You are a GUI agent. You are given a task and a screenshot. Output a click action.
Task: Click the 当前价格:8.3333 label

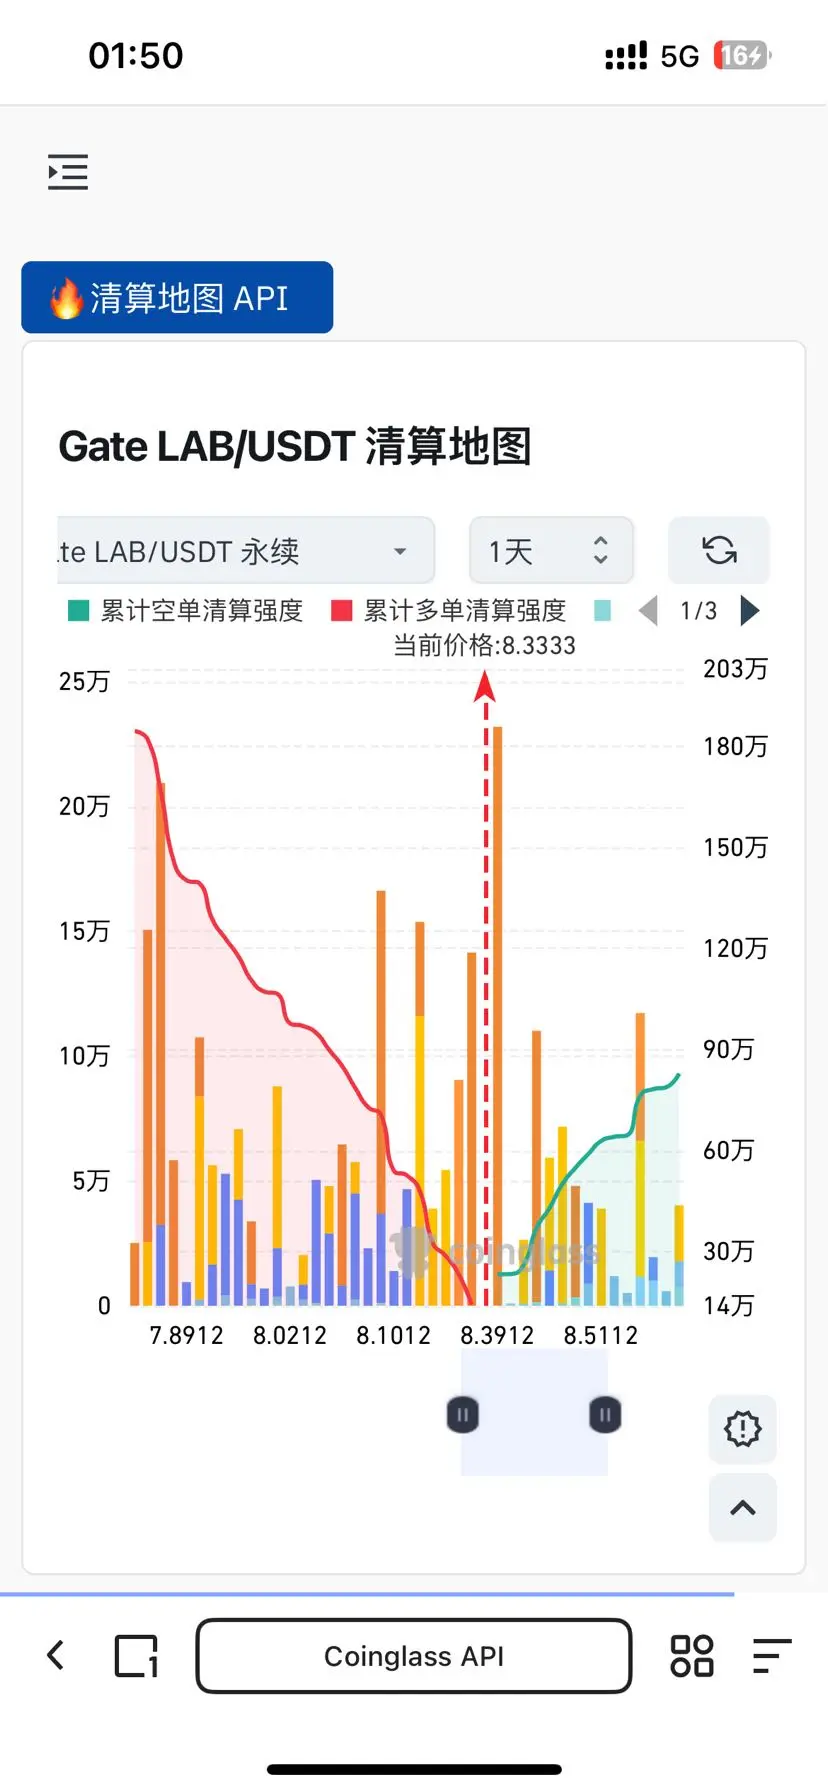pyautogui.click(x=484, y=645)
